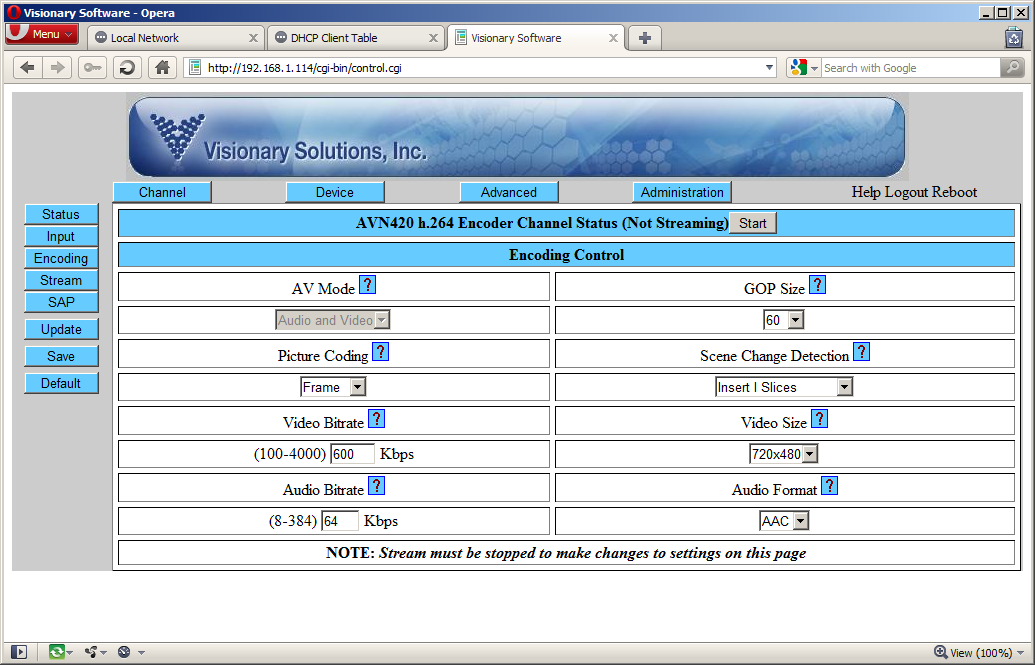The height and width of the screenshot is (665, 1035).
Task: Open GOP Size 60 dropdown
Action: pos(784,320)
